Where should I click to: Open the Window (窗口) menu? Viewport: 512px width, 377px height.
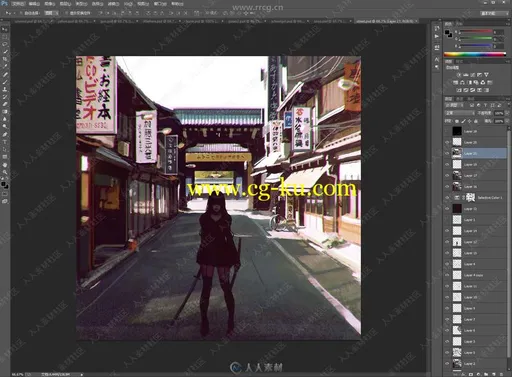[160, 4]
